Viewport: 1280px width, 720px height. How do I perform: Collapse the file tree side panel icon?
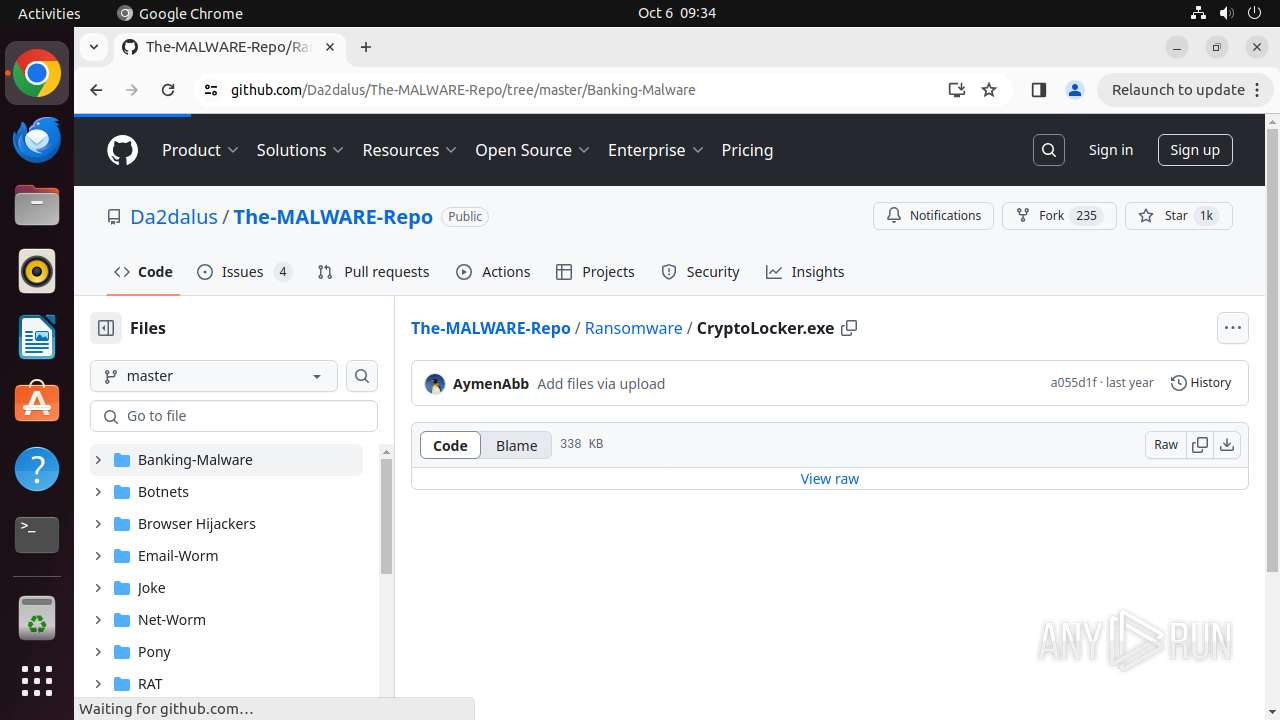[105, 328]
